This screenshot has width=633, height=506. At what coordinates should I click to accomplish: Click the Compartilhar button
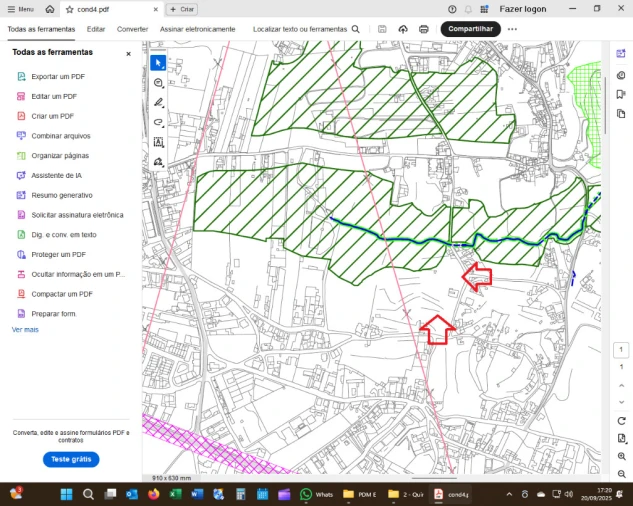pos(470,30)
